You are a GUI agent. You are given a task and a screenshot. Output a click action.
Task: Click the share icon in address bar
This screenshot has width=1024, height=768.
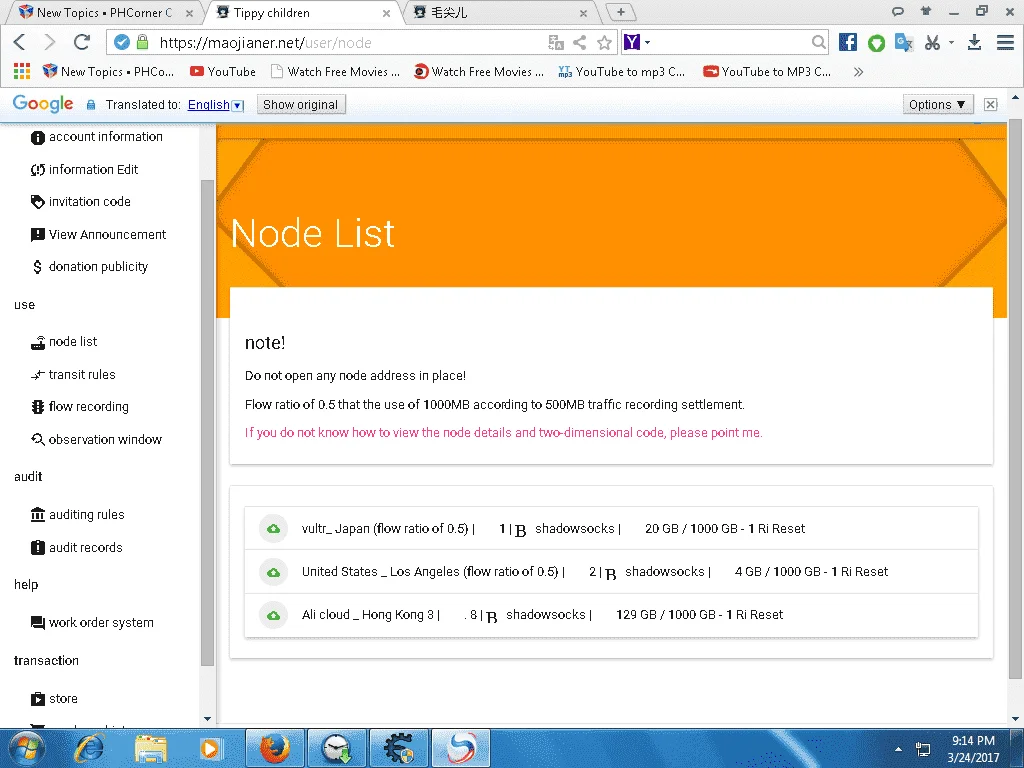[x=579, y=42]
